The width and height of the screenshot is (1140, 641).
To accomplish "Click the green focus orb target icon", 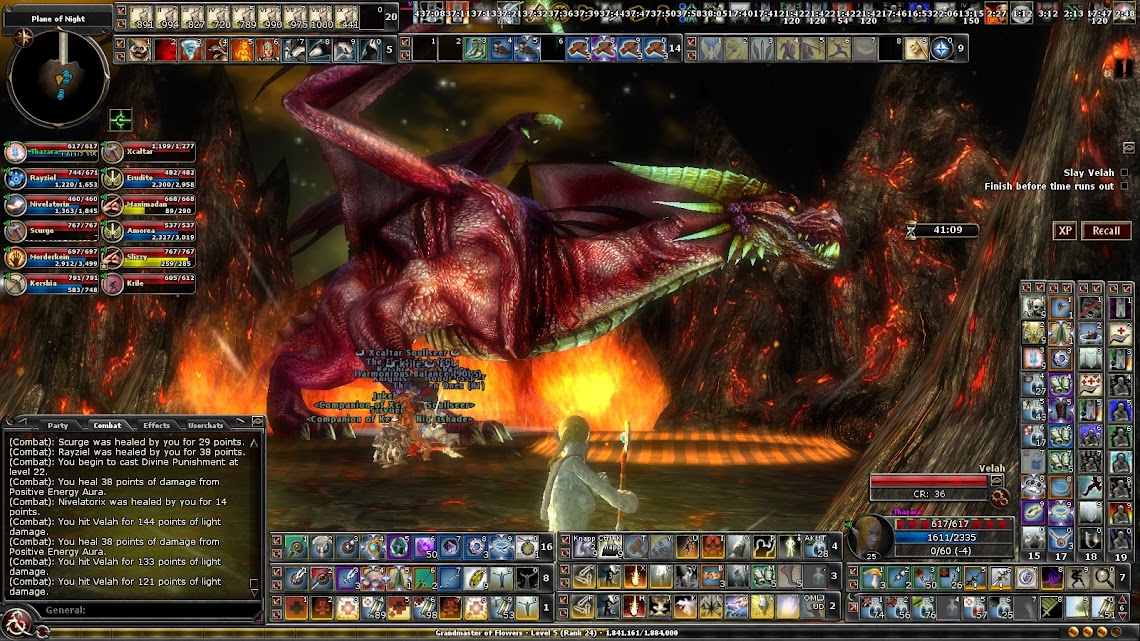I will pyautogui.click(x=121, y=119).
